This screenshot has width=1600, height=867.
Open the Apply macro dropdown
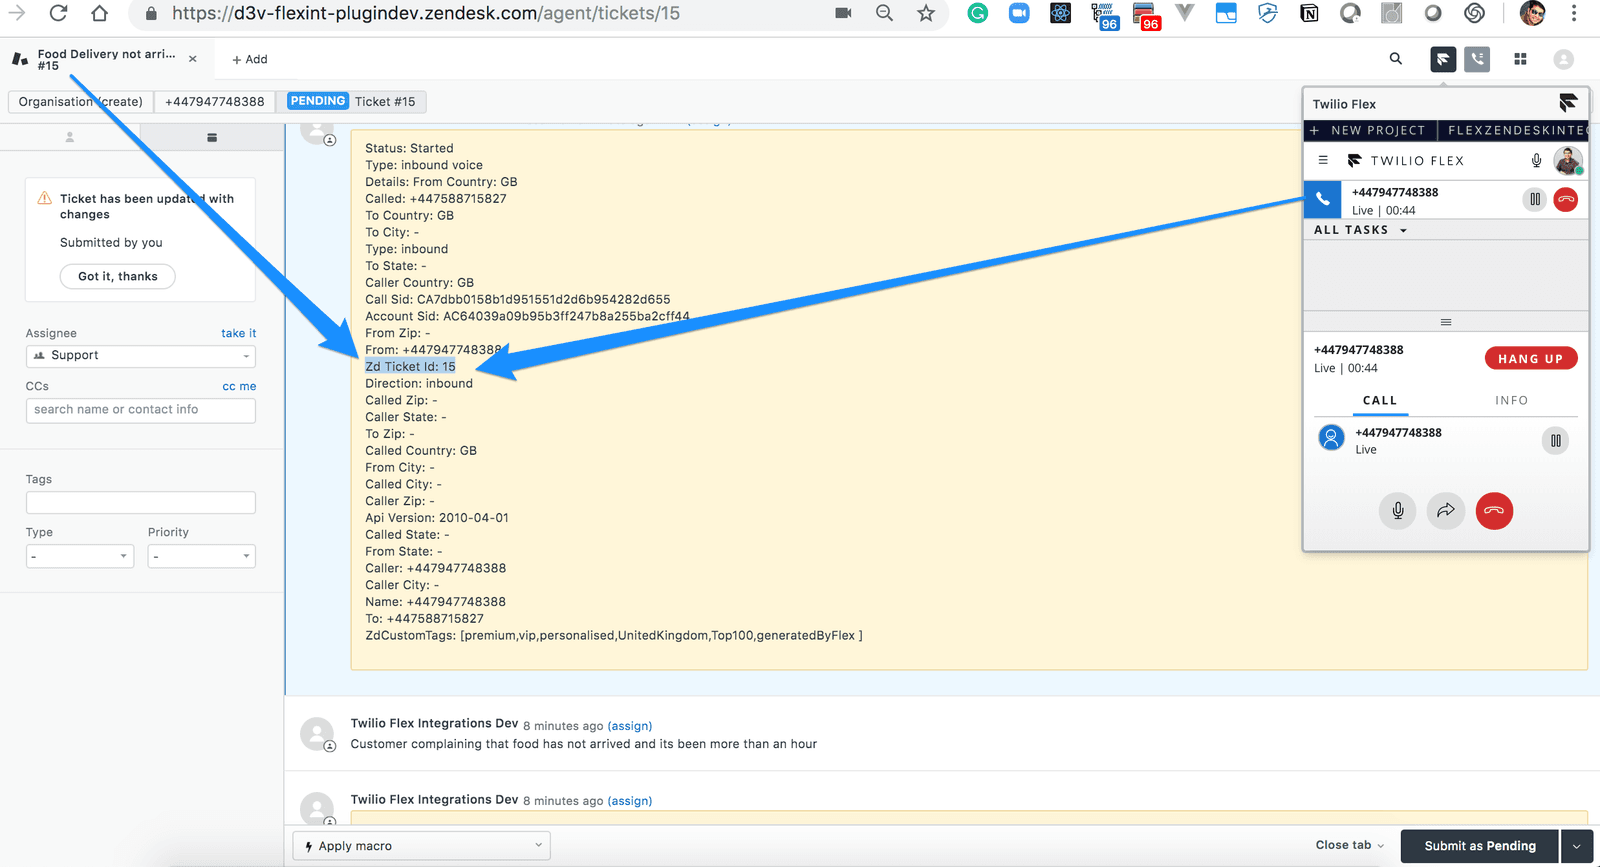click(421, 846)
